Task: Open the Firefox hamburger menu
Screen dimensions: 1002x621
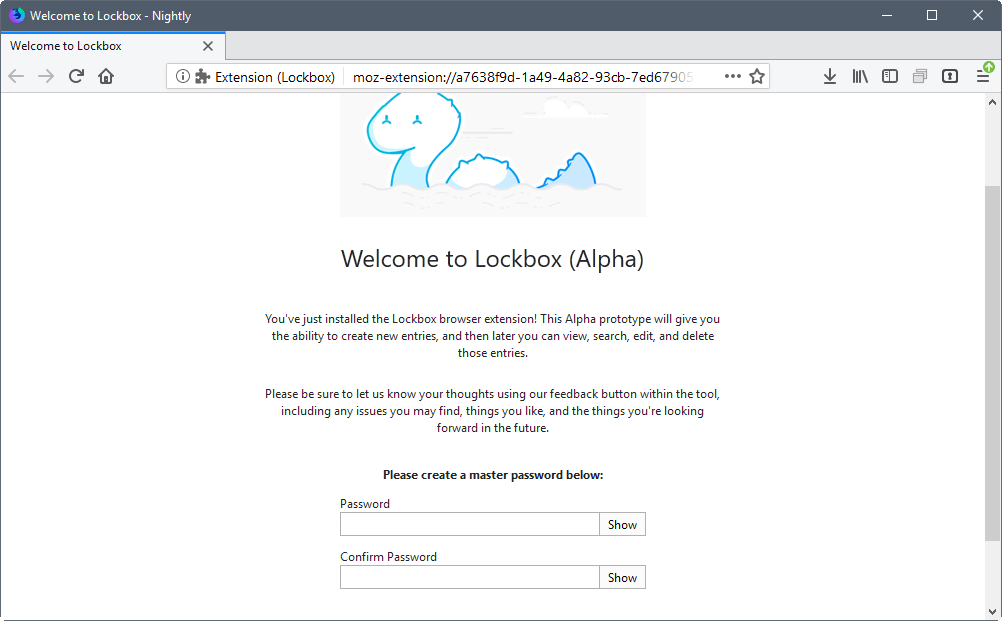Action: [x=983, y=77]
